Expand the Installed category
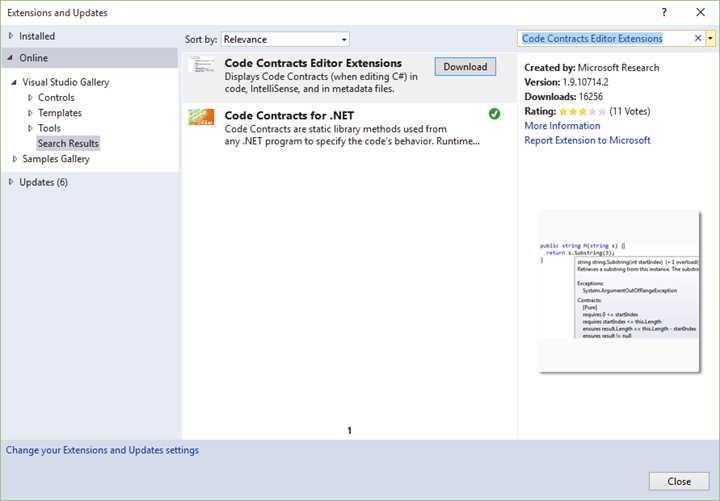Screen dimensions: 720x501 tap(11, 36)
